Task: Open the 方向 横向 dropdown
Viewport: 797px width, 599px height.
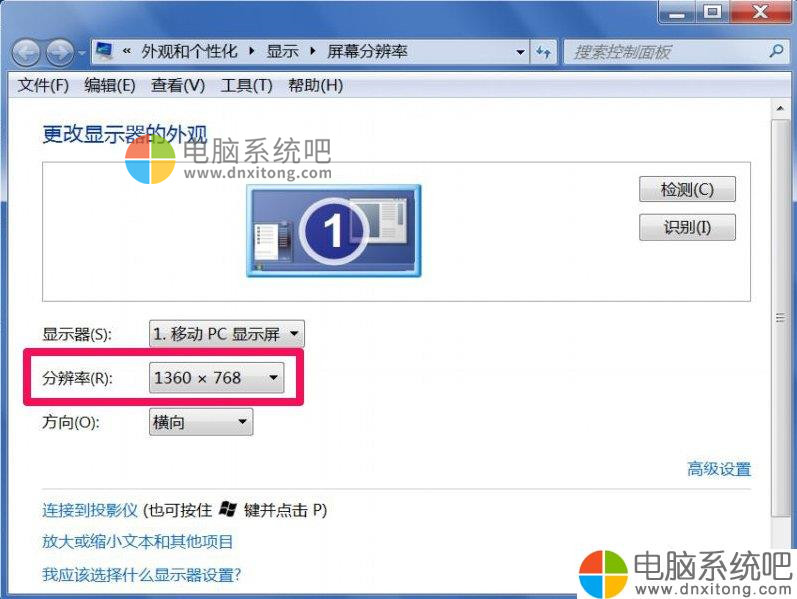Action: 201,422
